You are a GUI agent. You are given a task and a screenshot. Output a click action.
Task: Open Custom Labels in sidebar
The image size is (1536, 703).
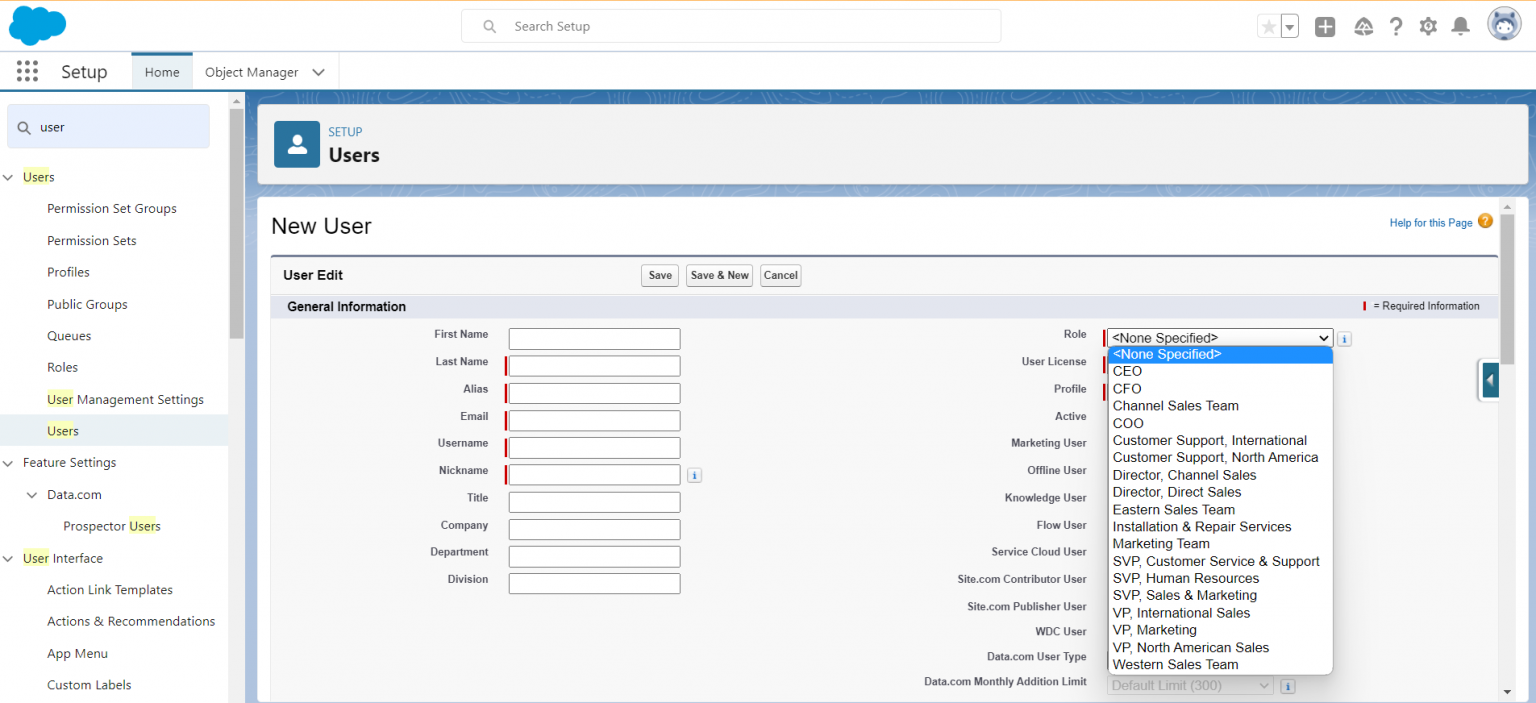89,685
